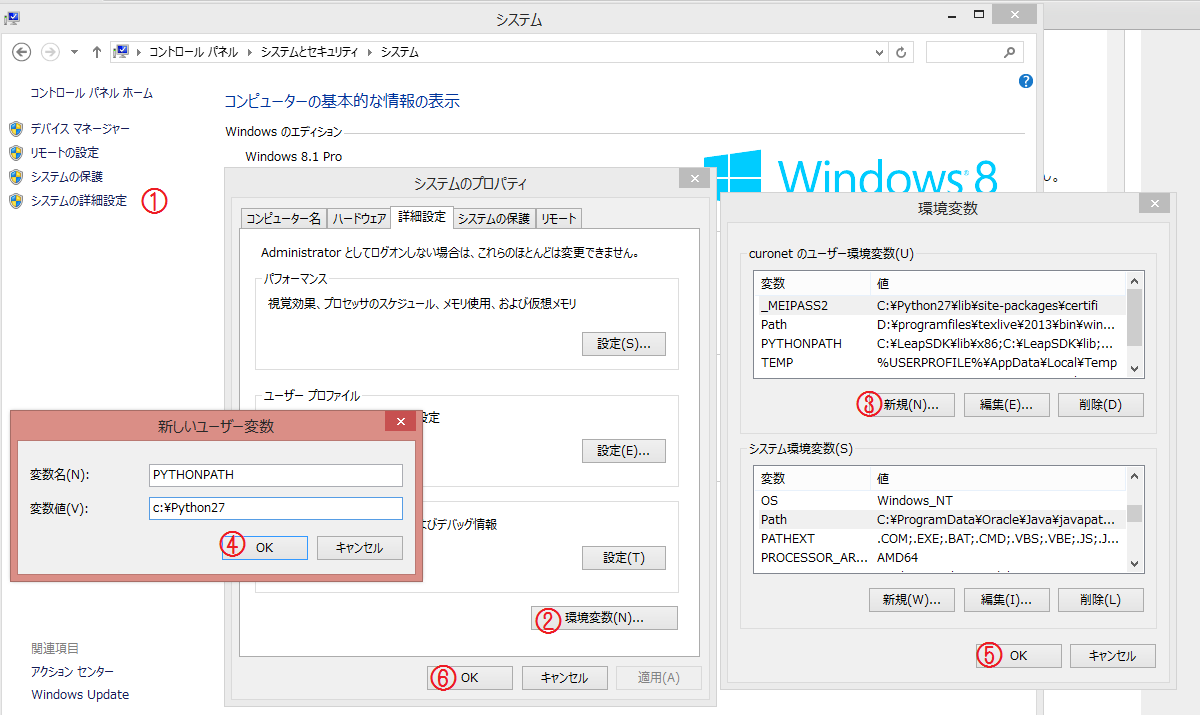Click the 値 column header in system variables
The image size is (1200, 715).
(999, 478)
